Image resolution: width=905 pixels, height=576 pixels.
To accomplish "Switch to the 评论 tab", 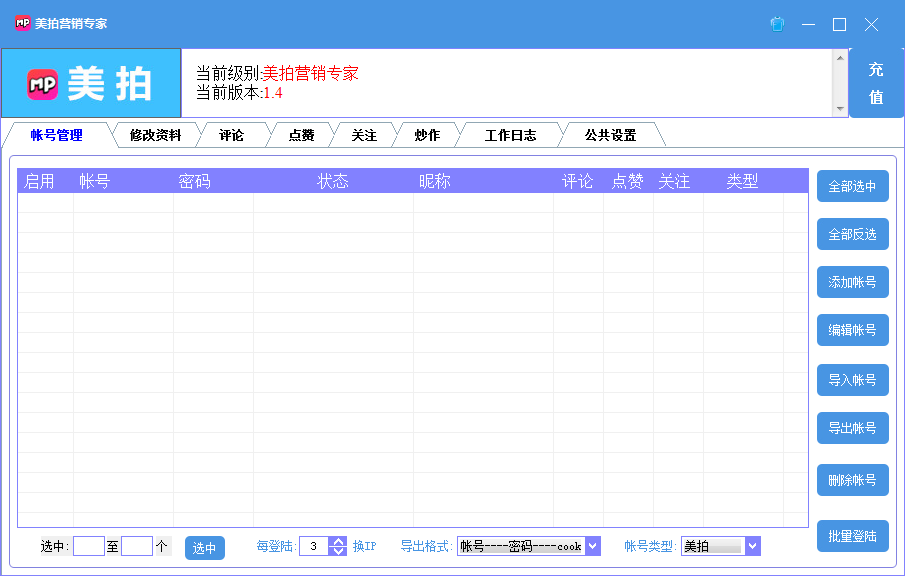I will pyautogui.click(x=231, y=135).
